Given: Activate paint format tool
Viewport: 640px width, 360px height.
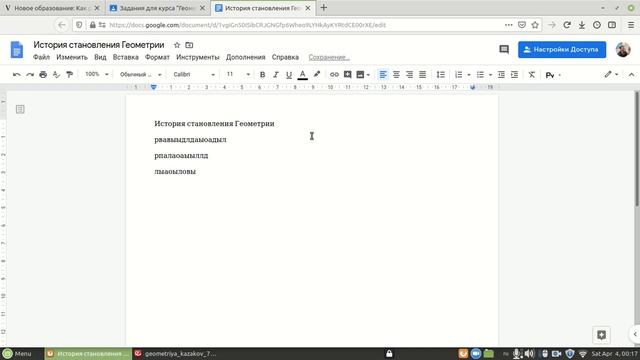Looking at the screenshot, I should tap(69, 75).
